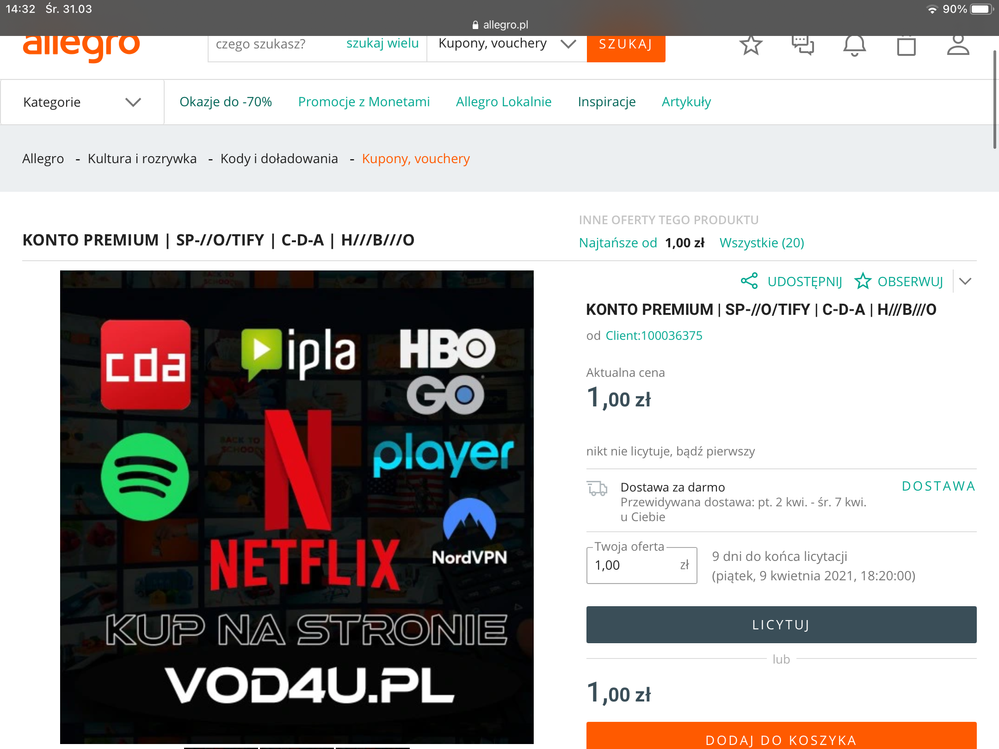Screen dimensions: 999x749
Task: Open the shopping cart icon
Action: click(906, 46)
